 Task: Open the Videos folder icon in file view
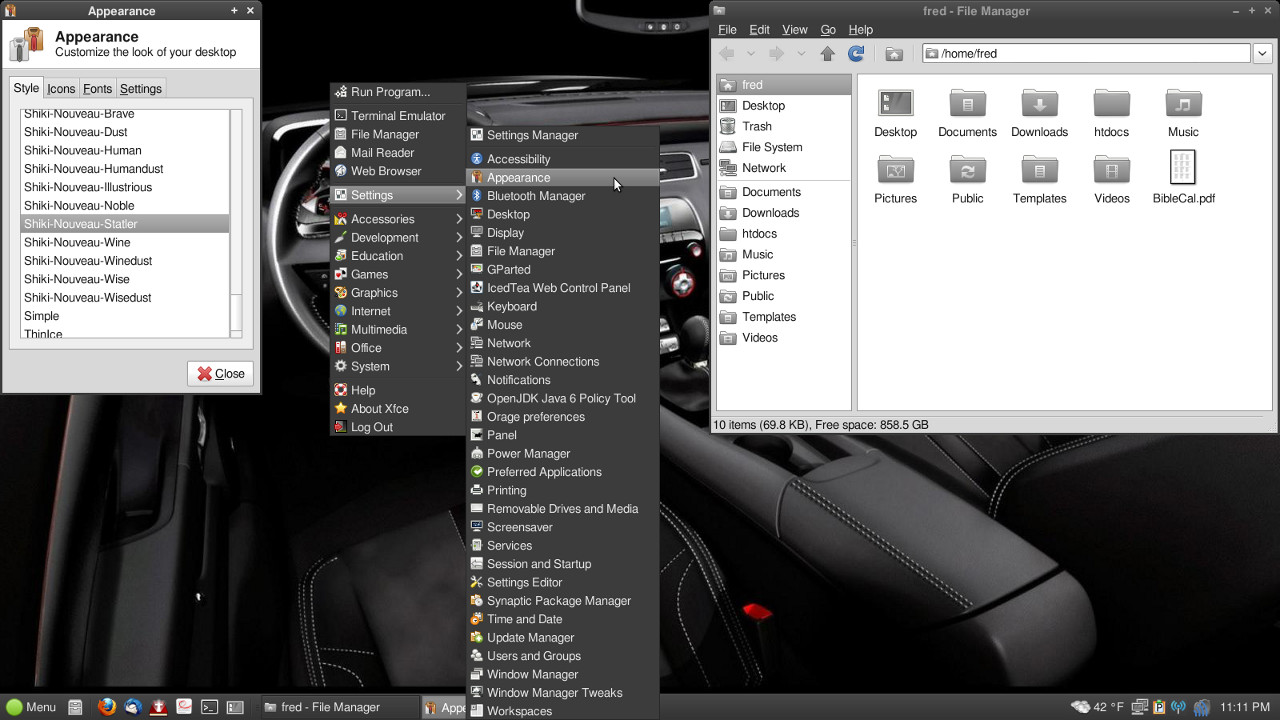tap(1111, 169)
